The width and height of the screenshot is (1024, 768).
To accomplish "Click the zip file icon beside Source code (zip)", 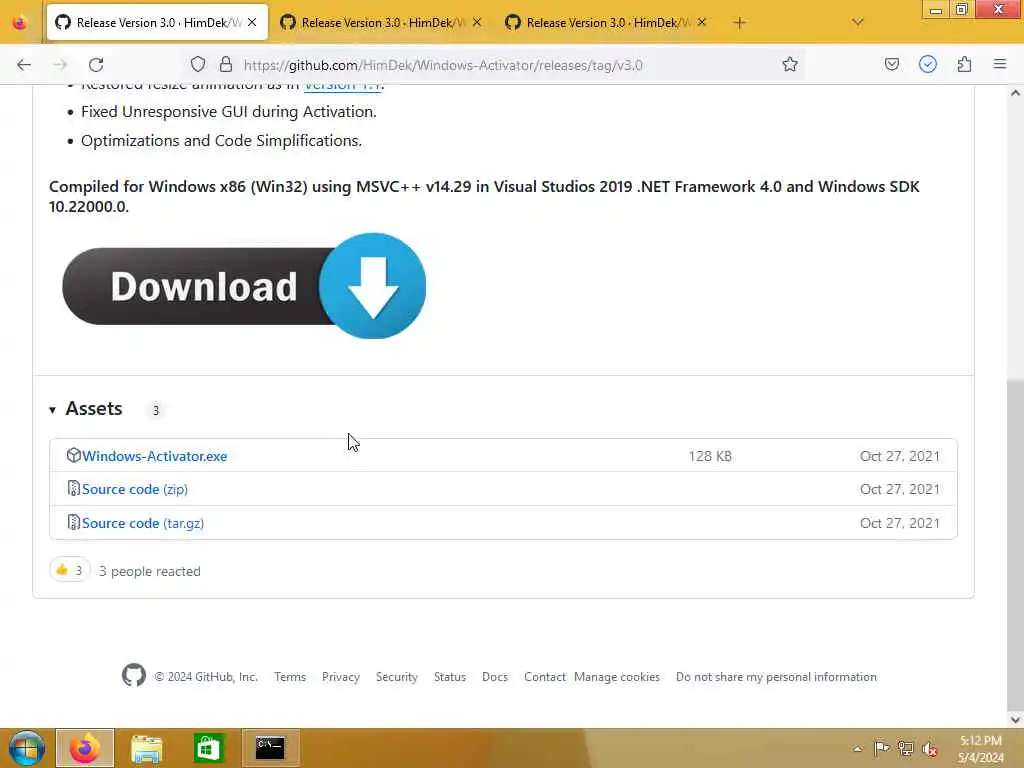I will pyautogui.click(x=74, y=488).
